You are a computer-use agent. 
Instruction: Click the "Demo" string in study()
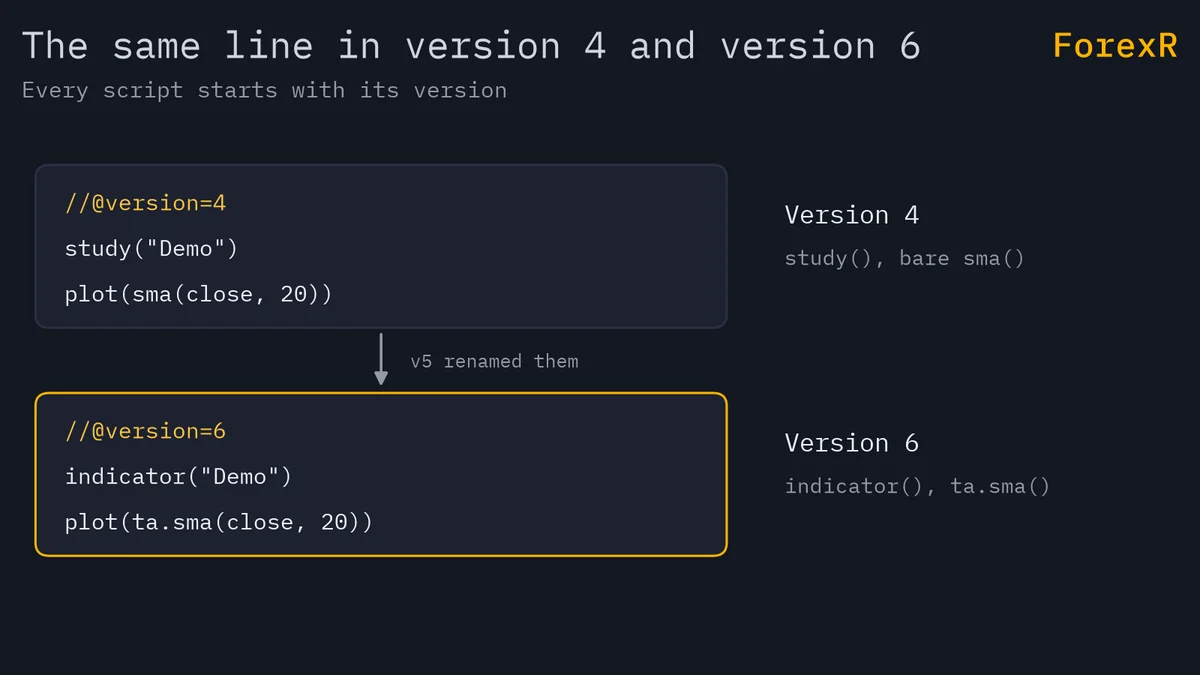[x=186, y=248]
